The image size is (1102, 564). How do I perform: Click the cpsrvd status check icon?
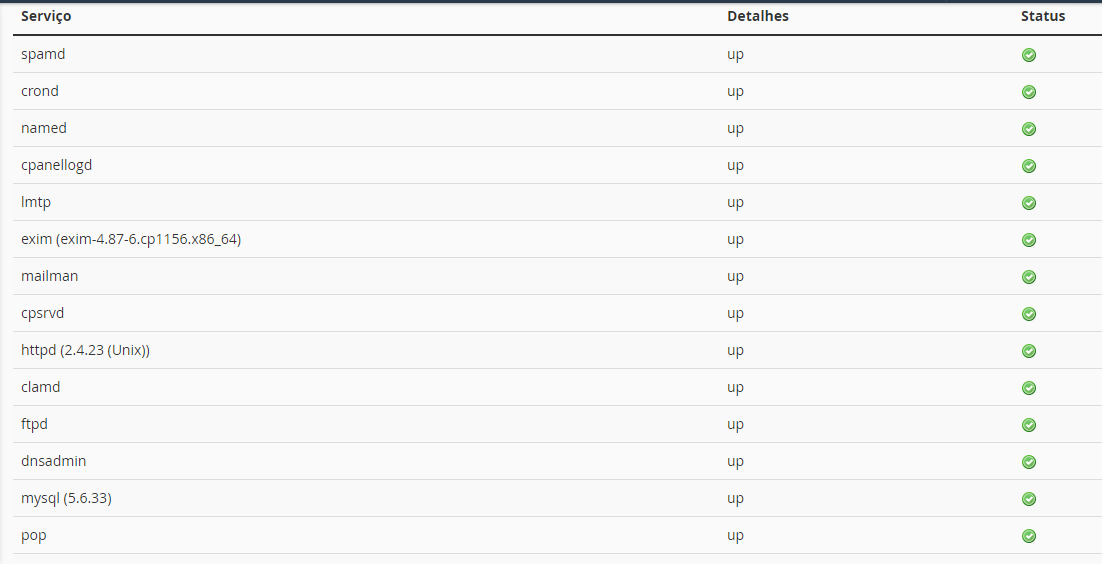pyautogui.click(x=1029, y=314)
